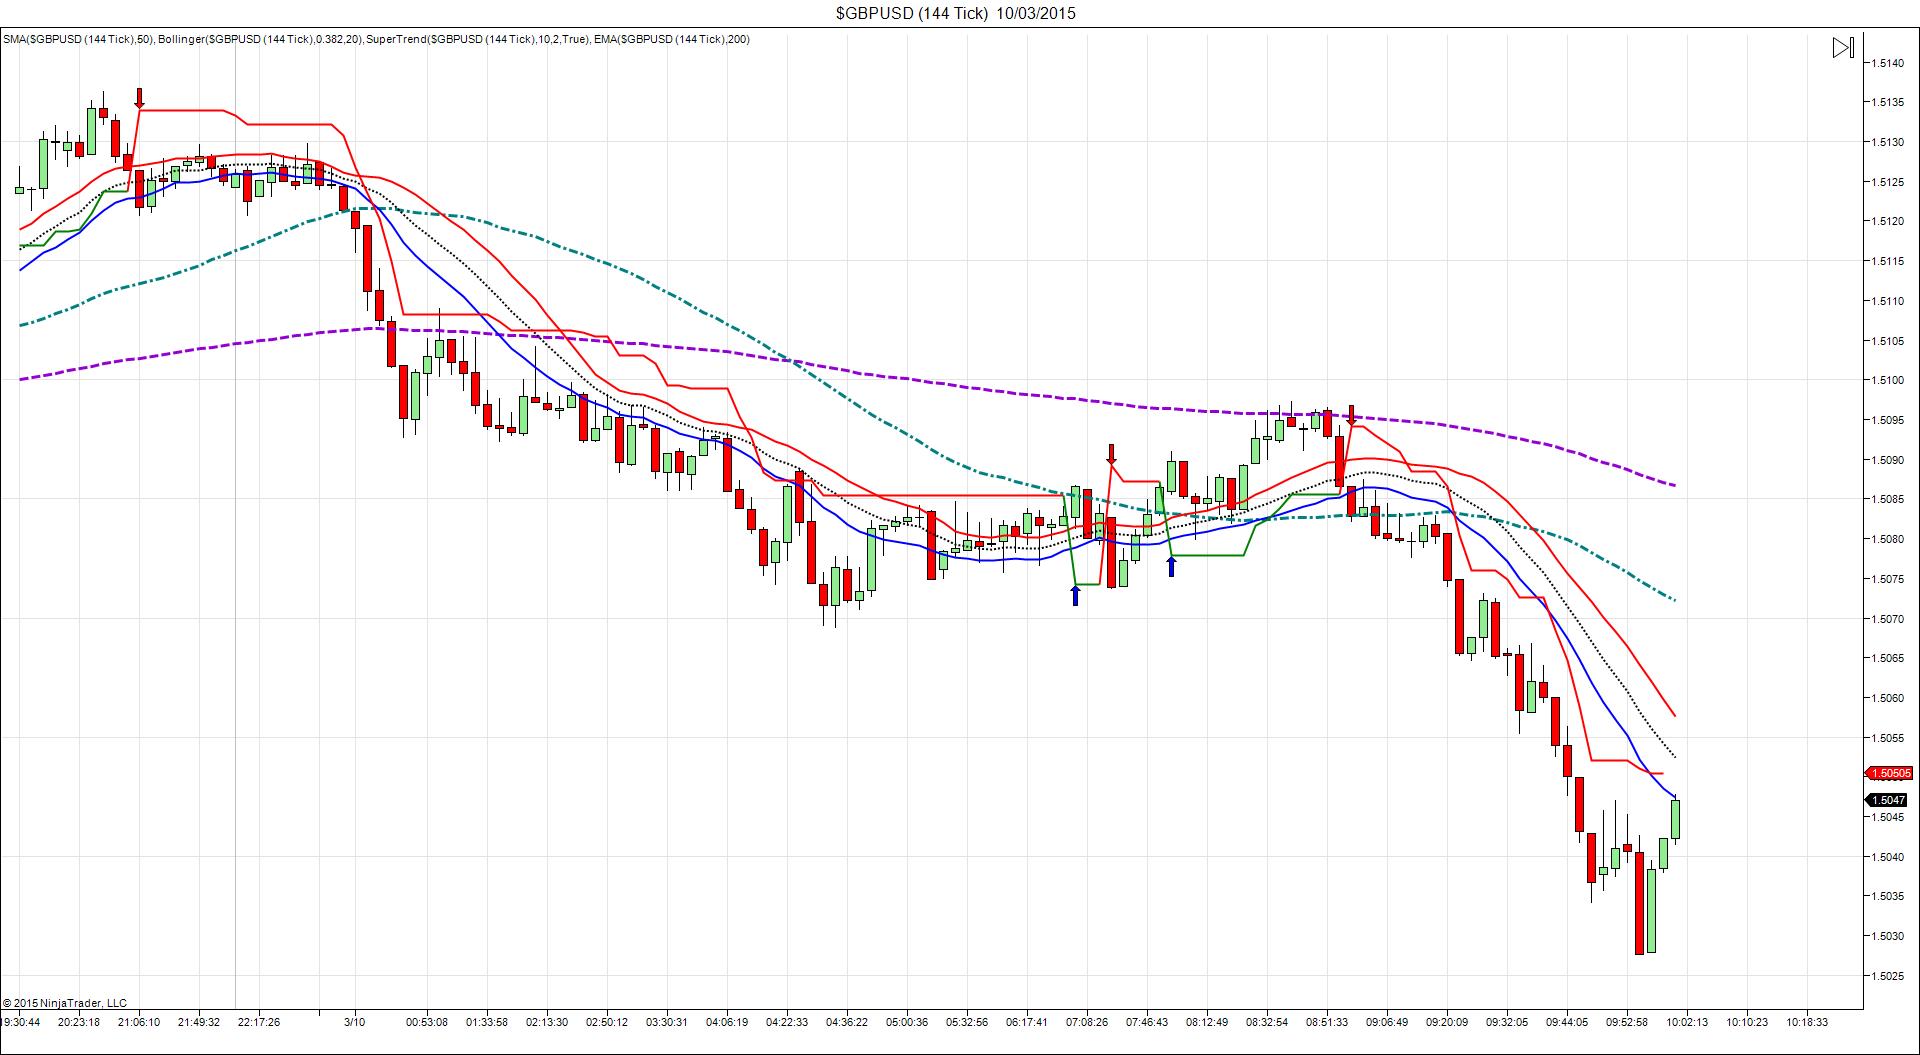Click the 1.5090 price axis label

tap(1887, 460)
